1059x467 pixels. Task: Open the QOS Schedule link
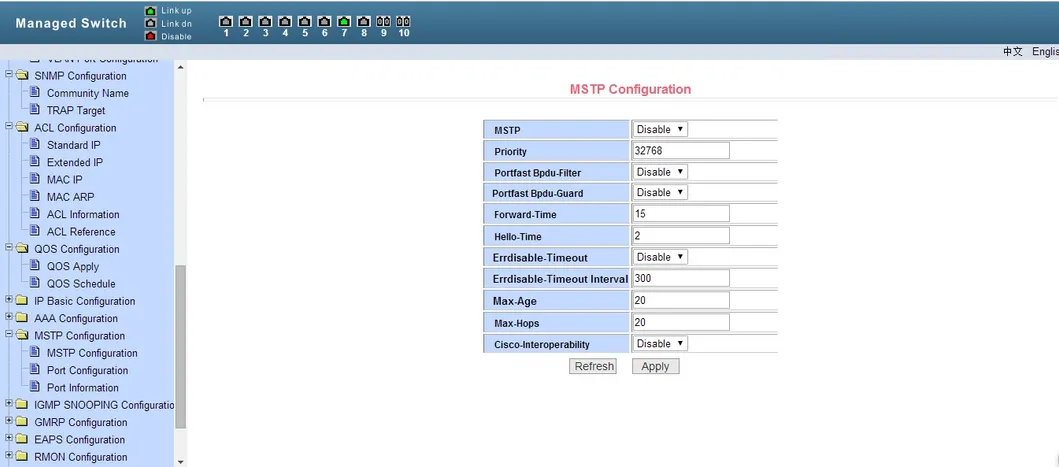(x=81, y=284)
